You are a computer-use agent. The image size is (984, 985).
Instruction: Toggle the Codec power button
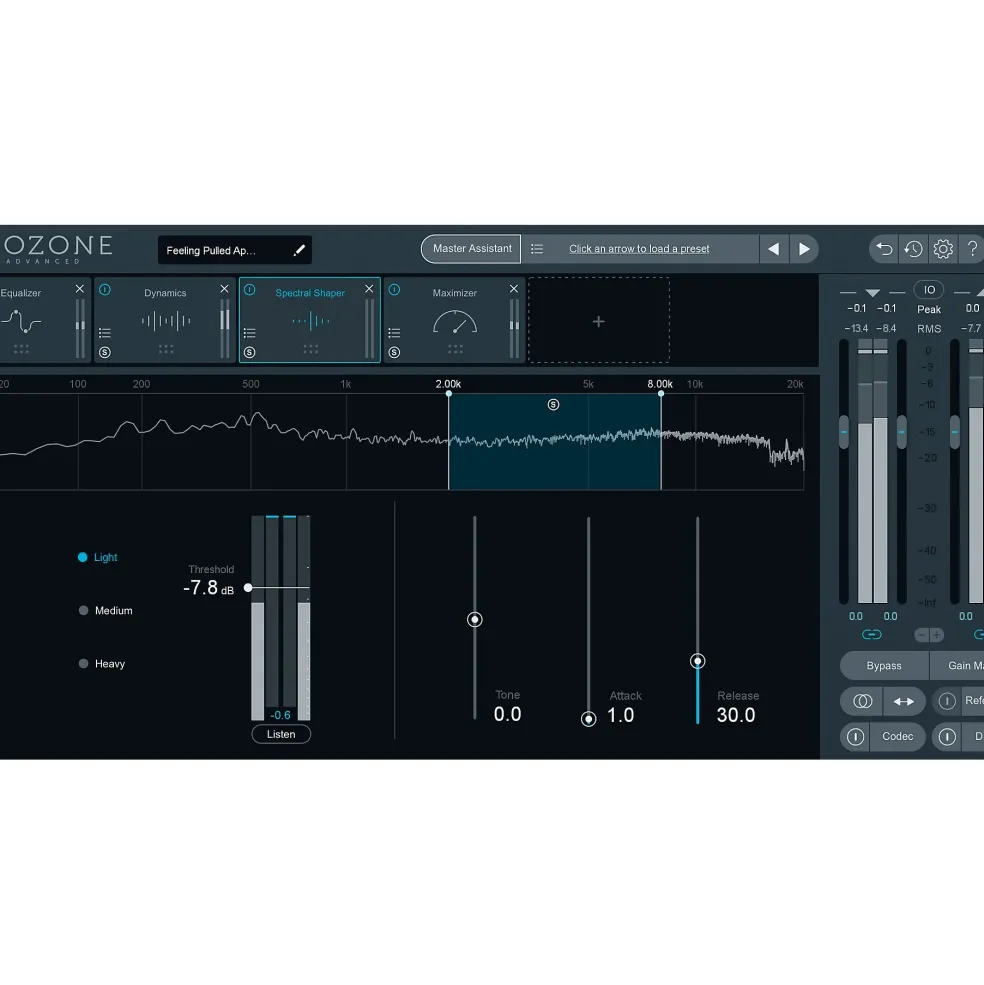point(855,736)
